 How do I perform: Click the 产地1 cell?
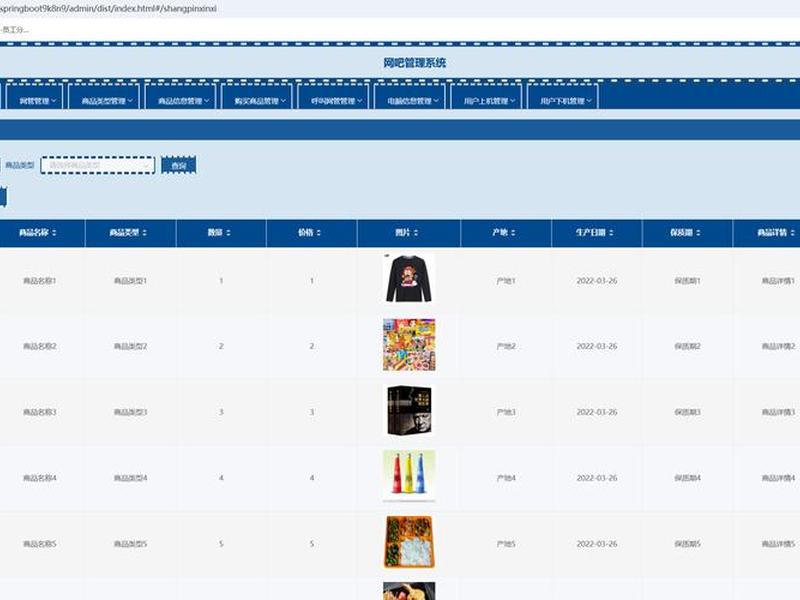pos(506,281)
